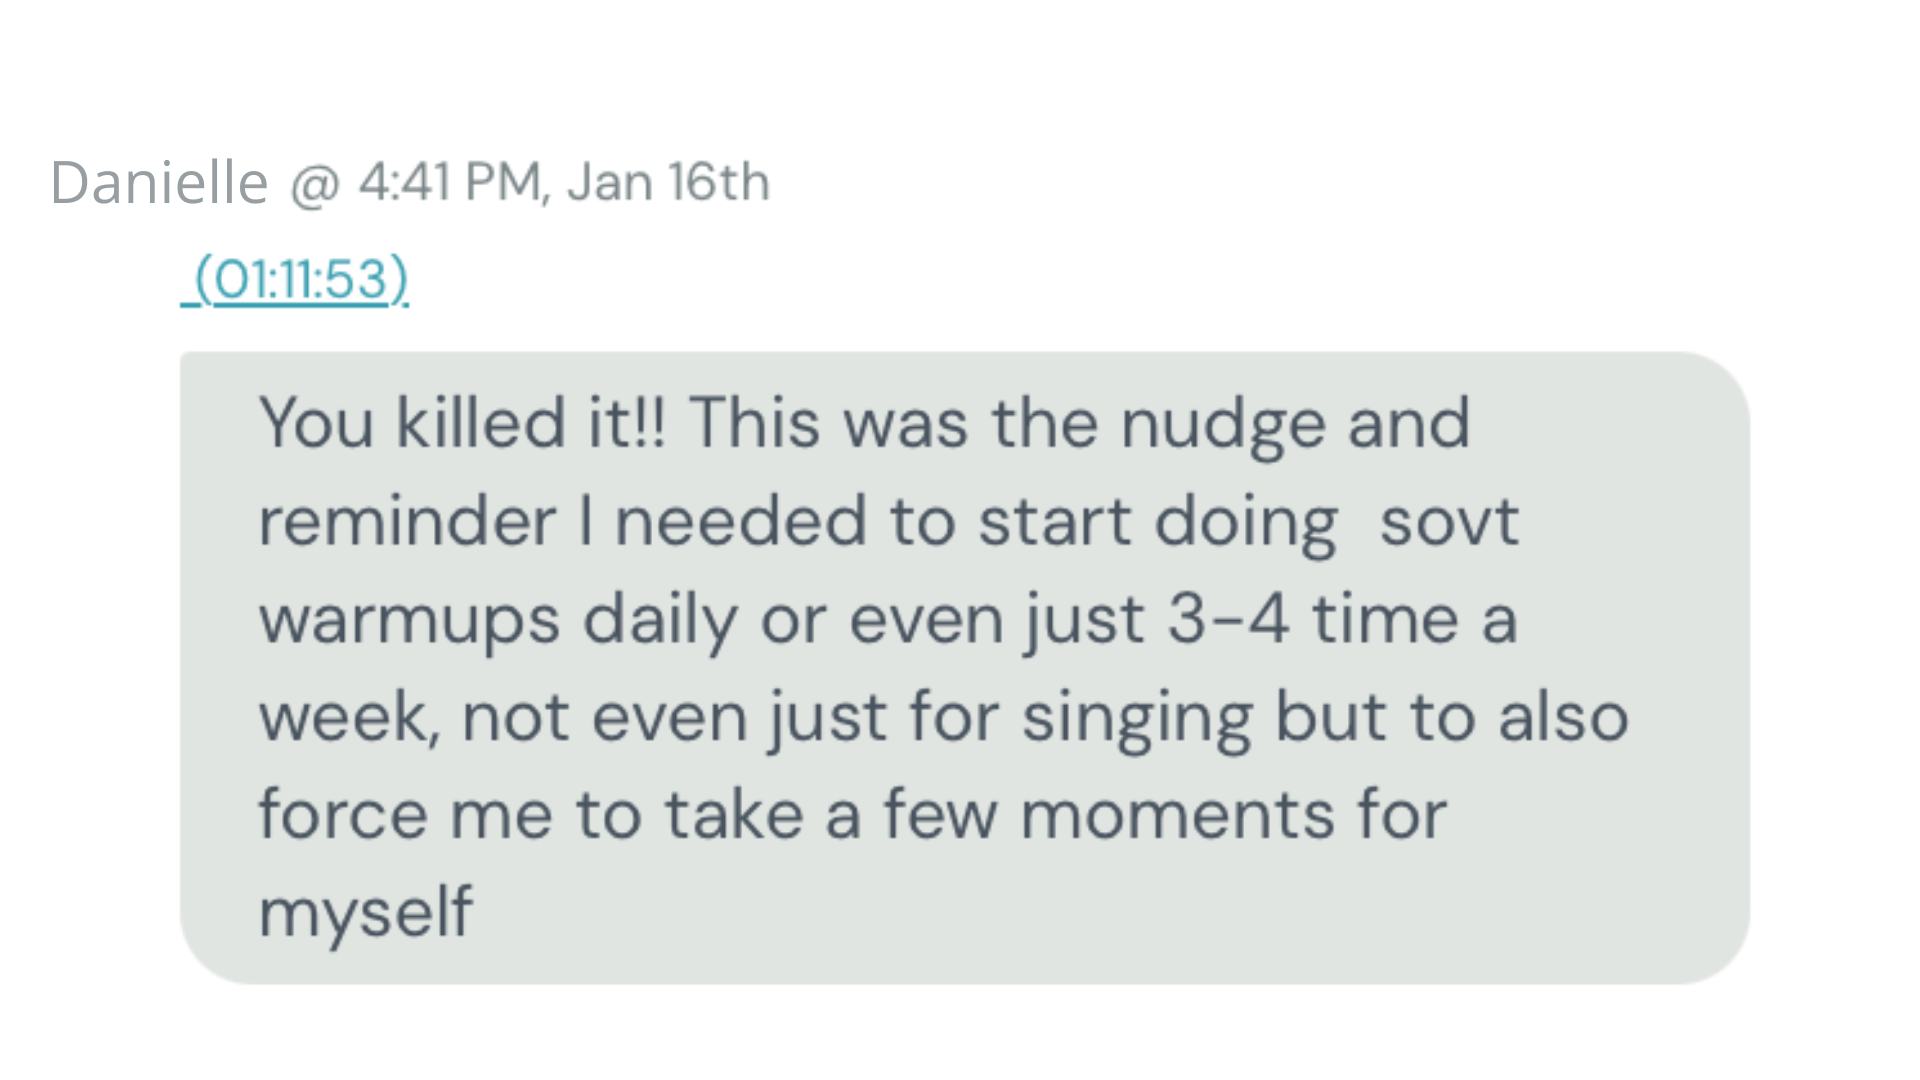Click the word "week," in the comment
The height and width of the screenshot is (1080, 1920).
[348, 718]
